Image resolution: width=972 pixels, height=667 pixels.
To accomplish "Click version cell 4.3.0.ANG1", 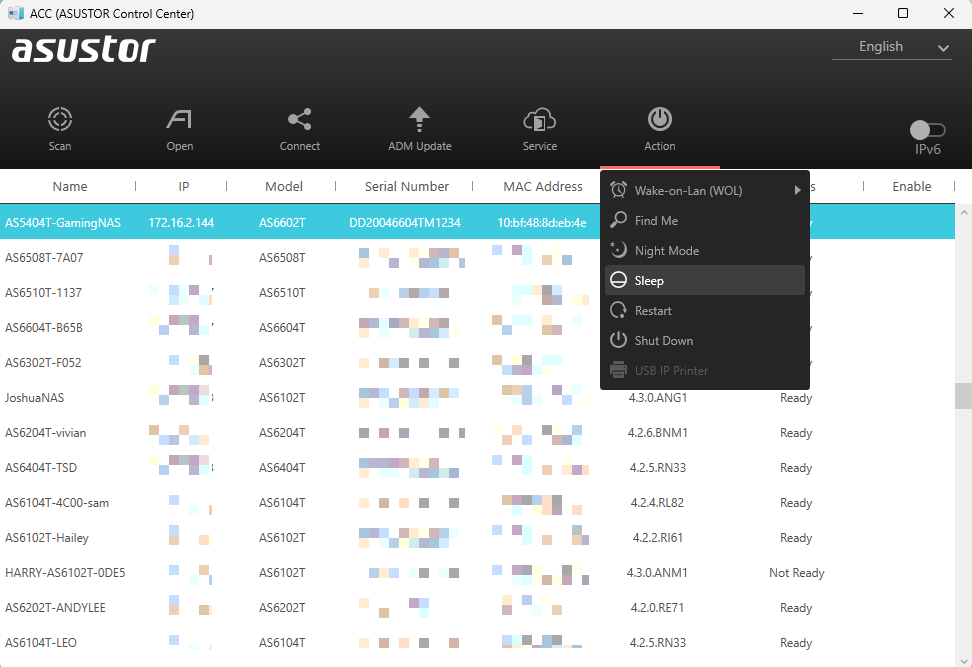I will coord(658,397).
